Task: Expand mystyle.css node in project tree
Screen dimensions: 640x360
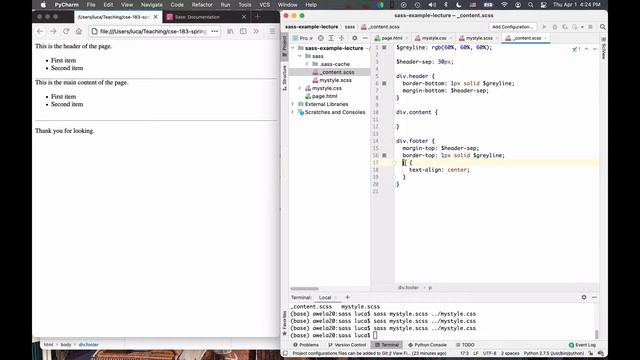Action: [300, 88]
